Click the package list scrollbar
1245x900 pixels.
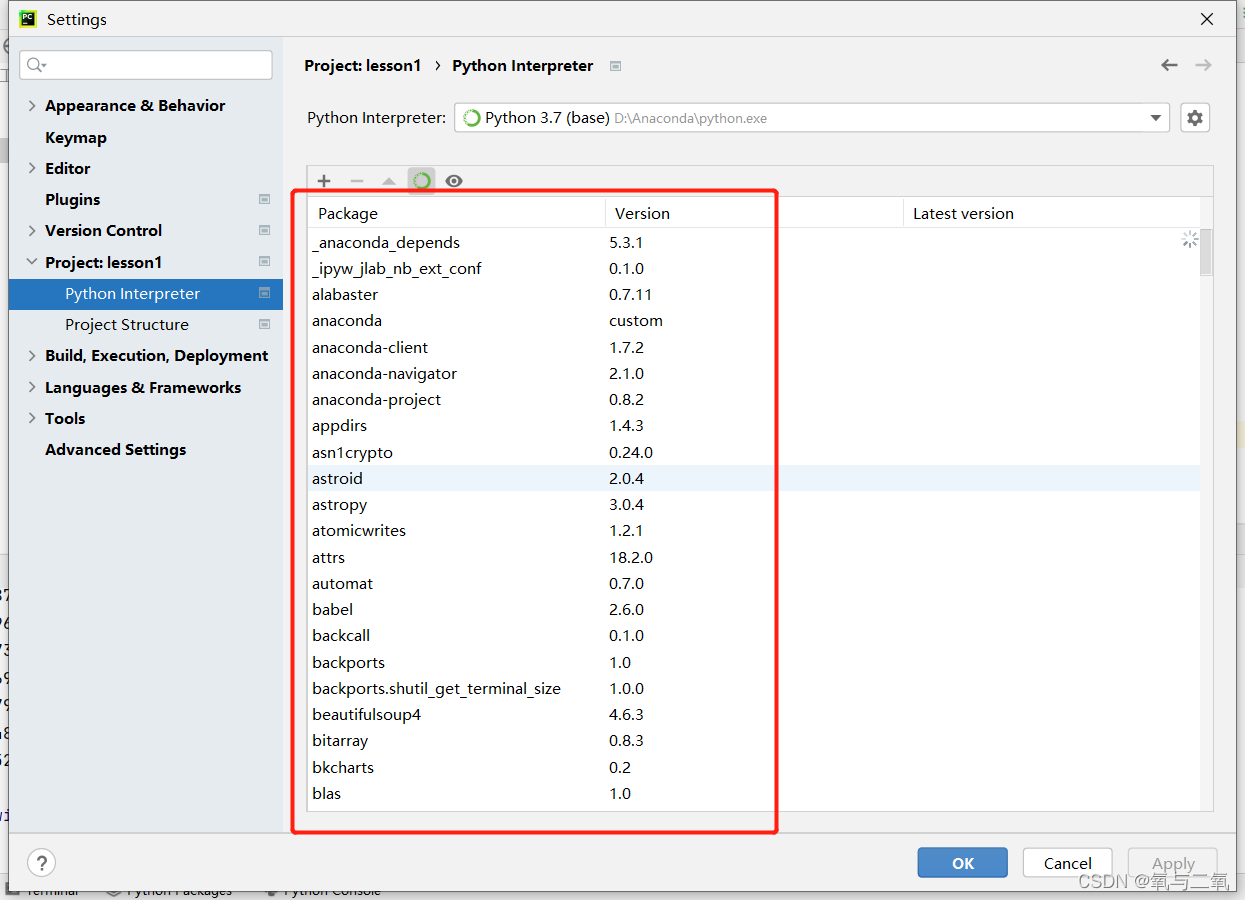coord(1206,251)
